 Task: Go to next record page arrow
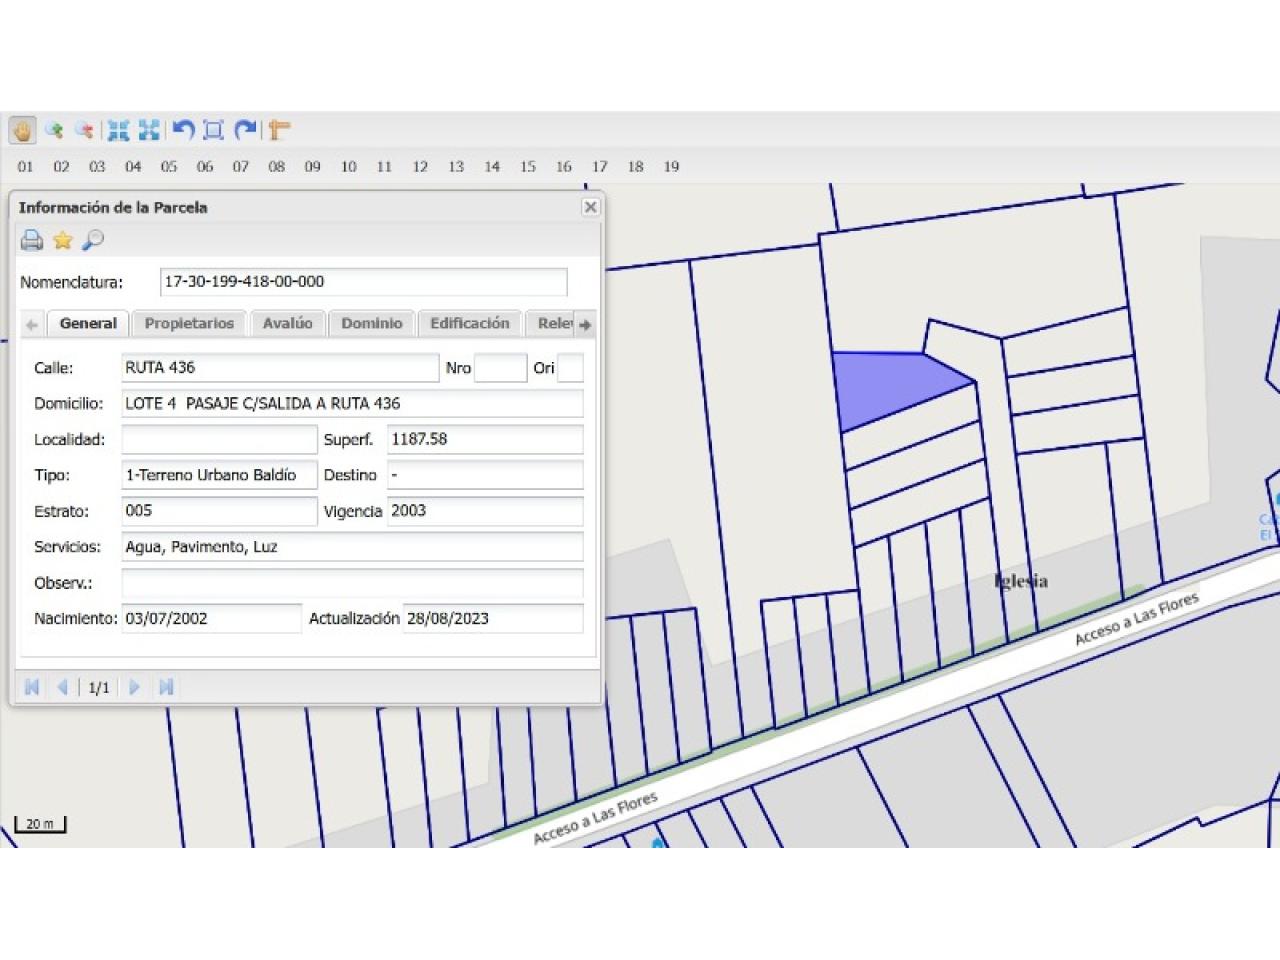[x=134, y=687]
